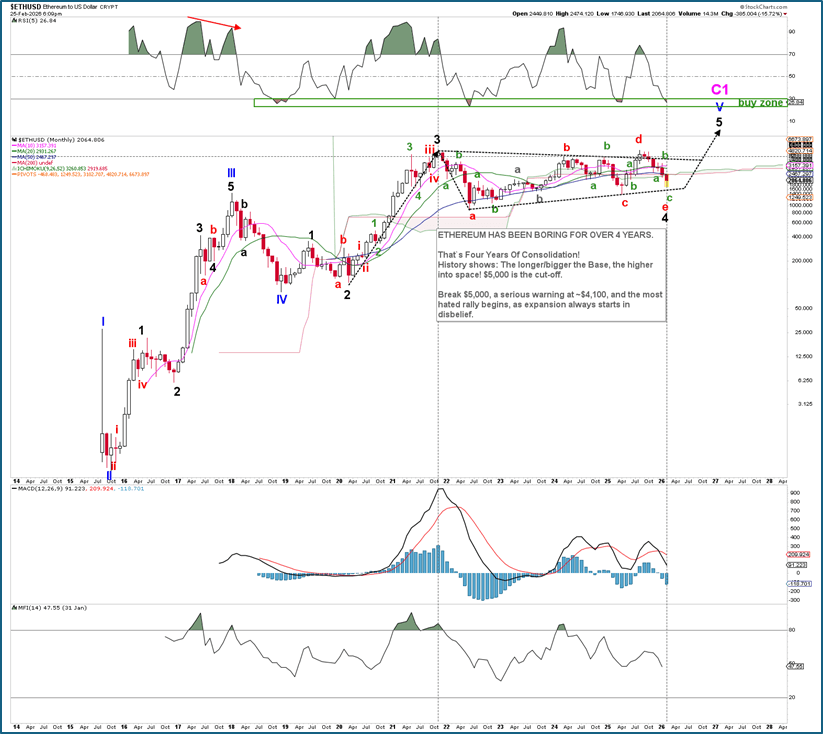823x734 pixels.
Task: Click the blue wave I label
Action: pos(103,321)
